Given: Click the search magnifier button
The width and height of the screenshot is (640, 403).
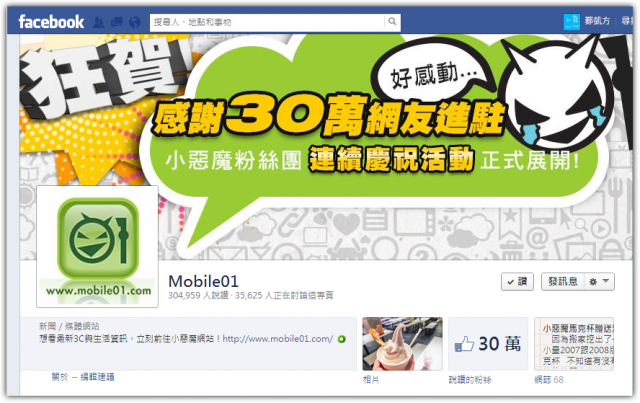Looking at the screenshot, I should pyautogui.click(x=392, y=22).
